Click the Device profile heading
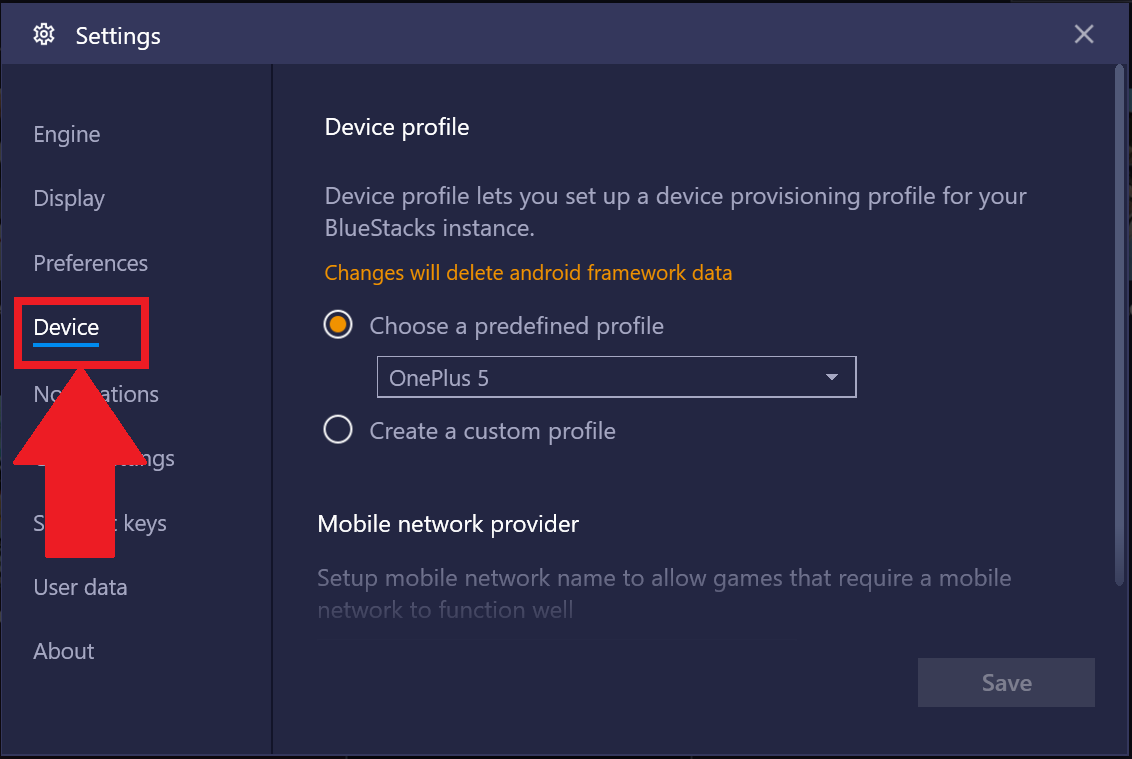Image resolution: width=1132 pixels, height=759 pixels. 397,127
